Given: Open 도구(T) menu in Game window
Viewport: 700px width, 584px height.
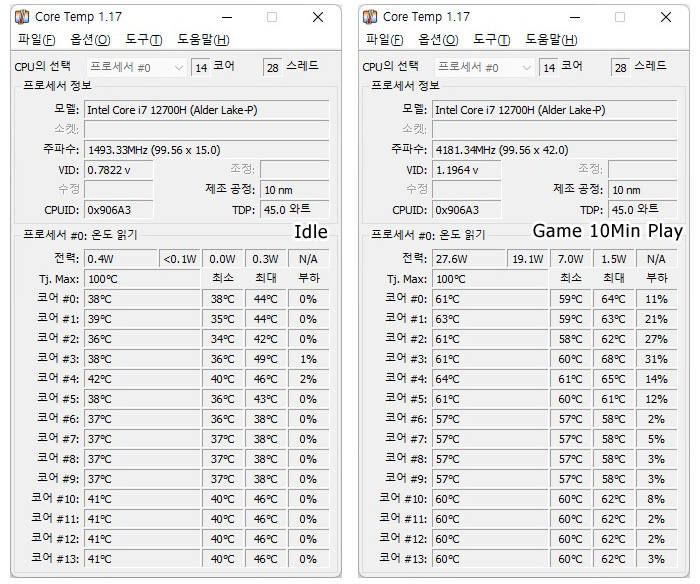Looking at the screenshot, I should [491, 40].
